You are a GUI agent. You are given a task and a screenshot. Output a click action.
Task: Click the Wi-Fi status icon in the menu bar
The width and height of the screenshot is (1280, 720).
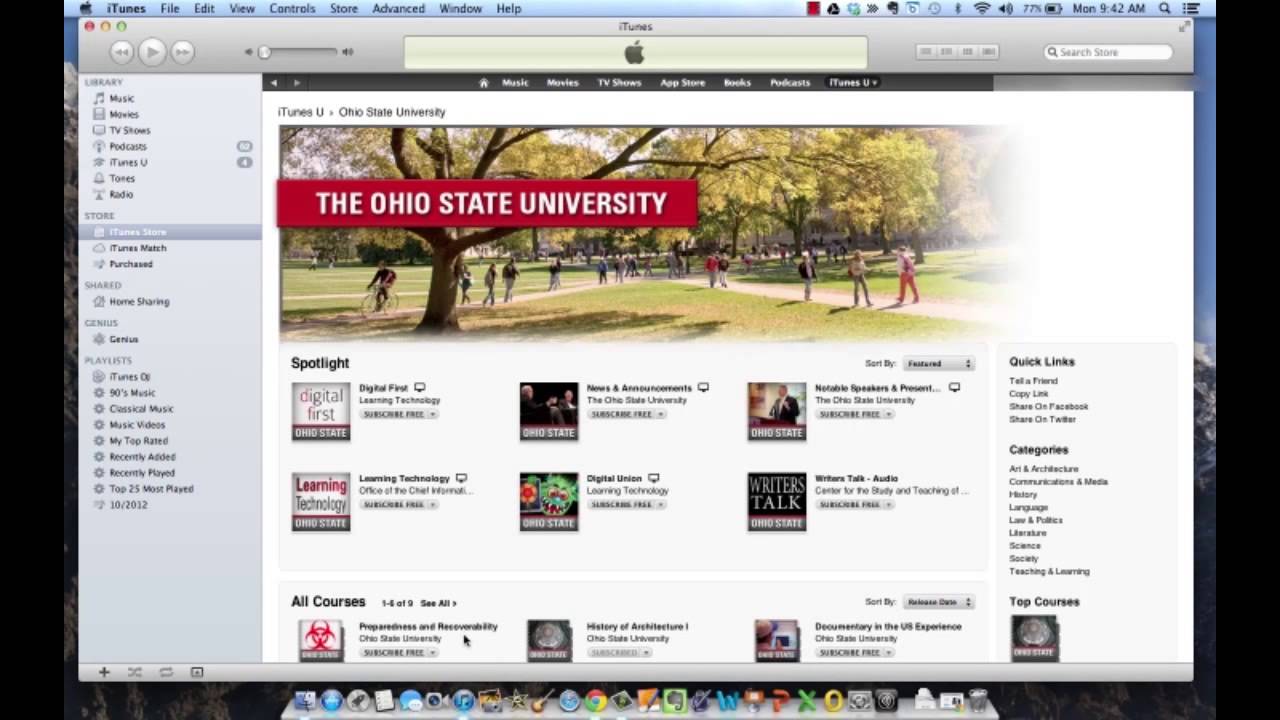[981, 8]
